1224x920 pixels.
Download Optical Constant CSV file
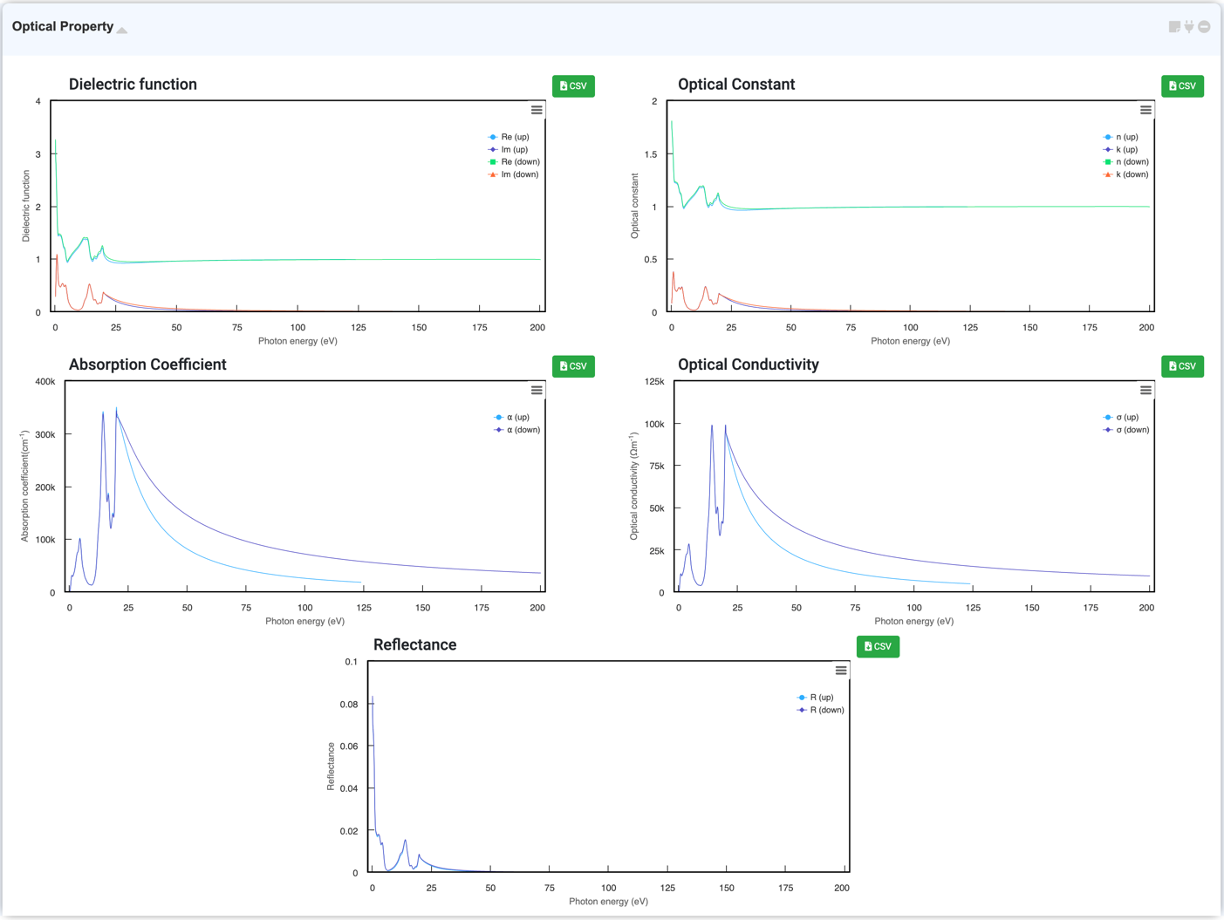click(x=1182, y=86)
